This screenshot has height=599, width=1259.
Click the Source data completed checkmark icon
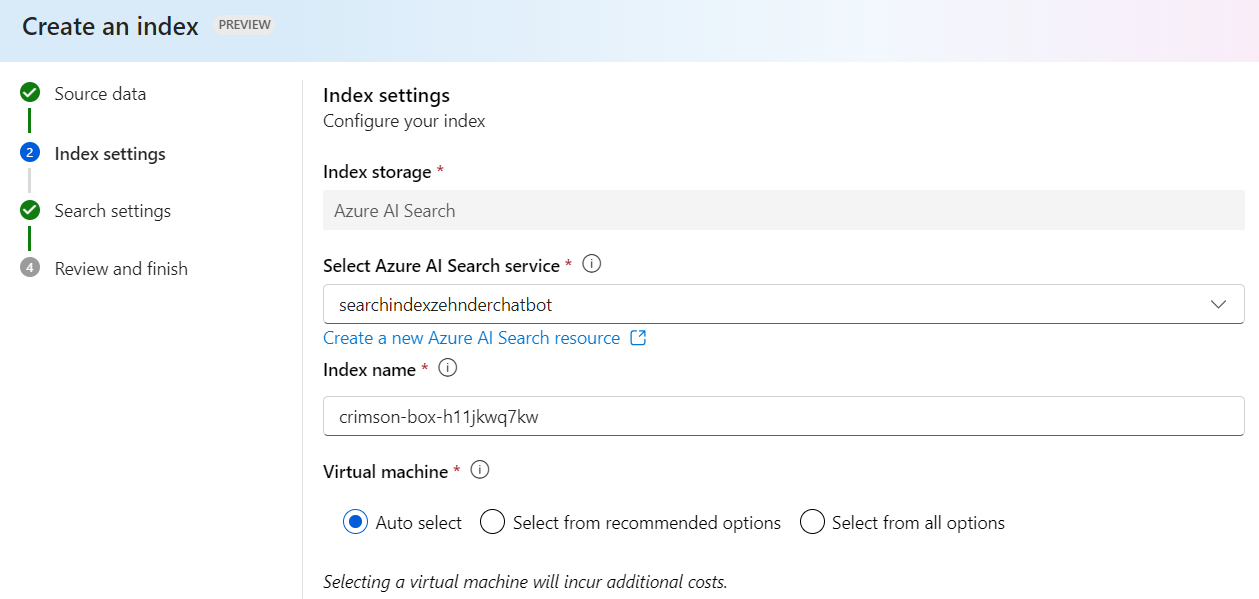(x=30, y=93)
